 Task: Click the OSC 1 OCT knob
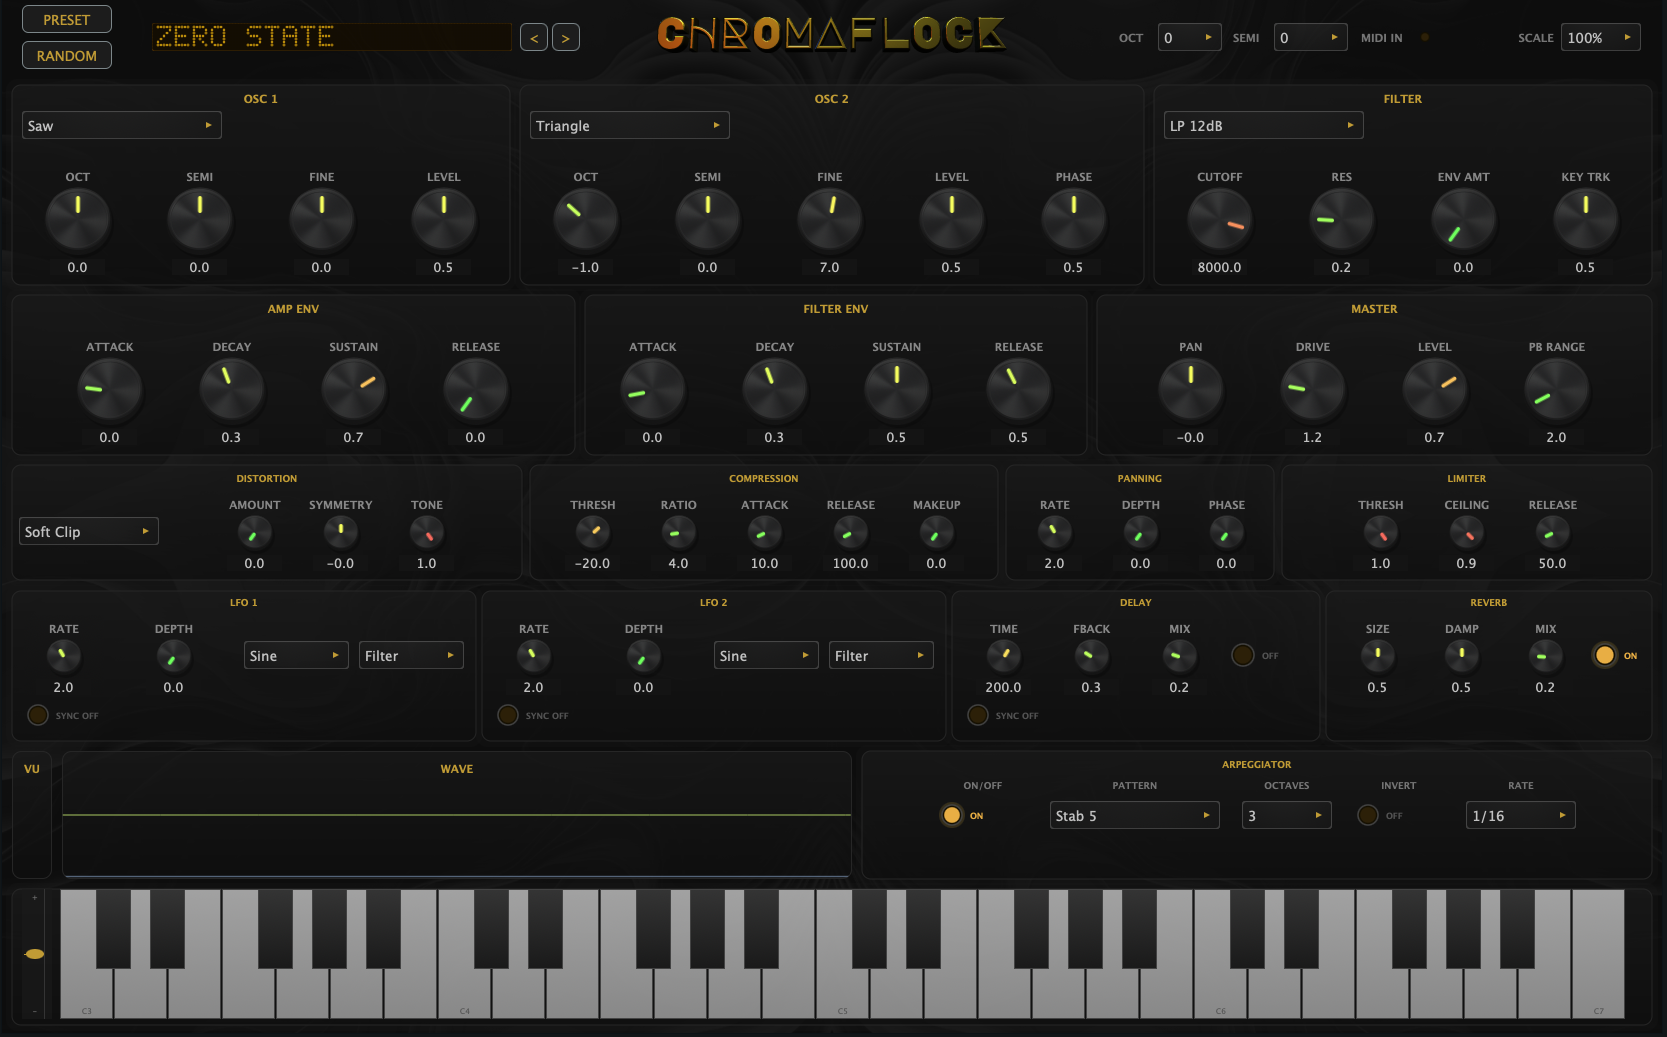pos(78,219)
